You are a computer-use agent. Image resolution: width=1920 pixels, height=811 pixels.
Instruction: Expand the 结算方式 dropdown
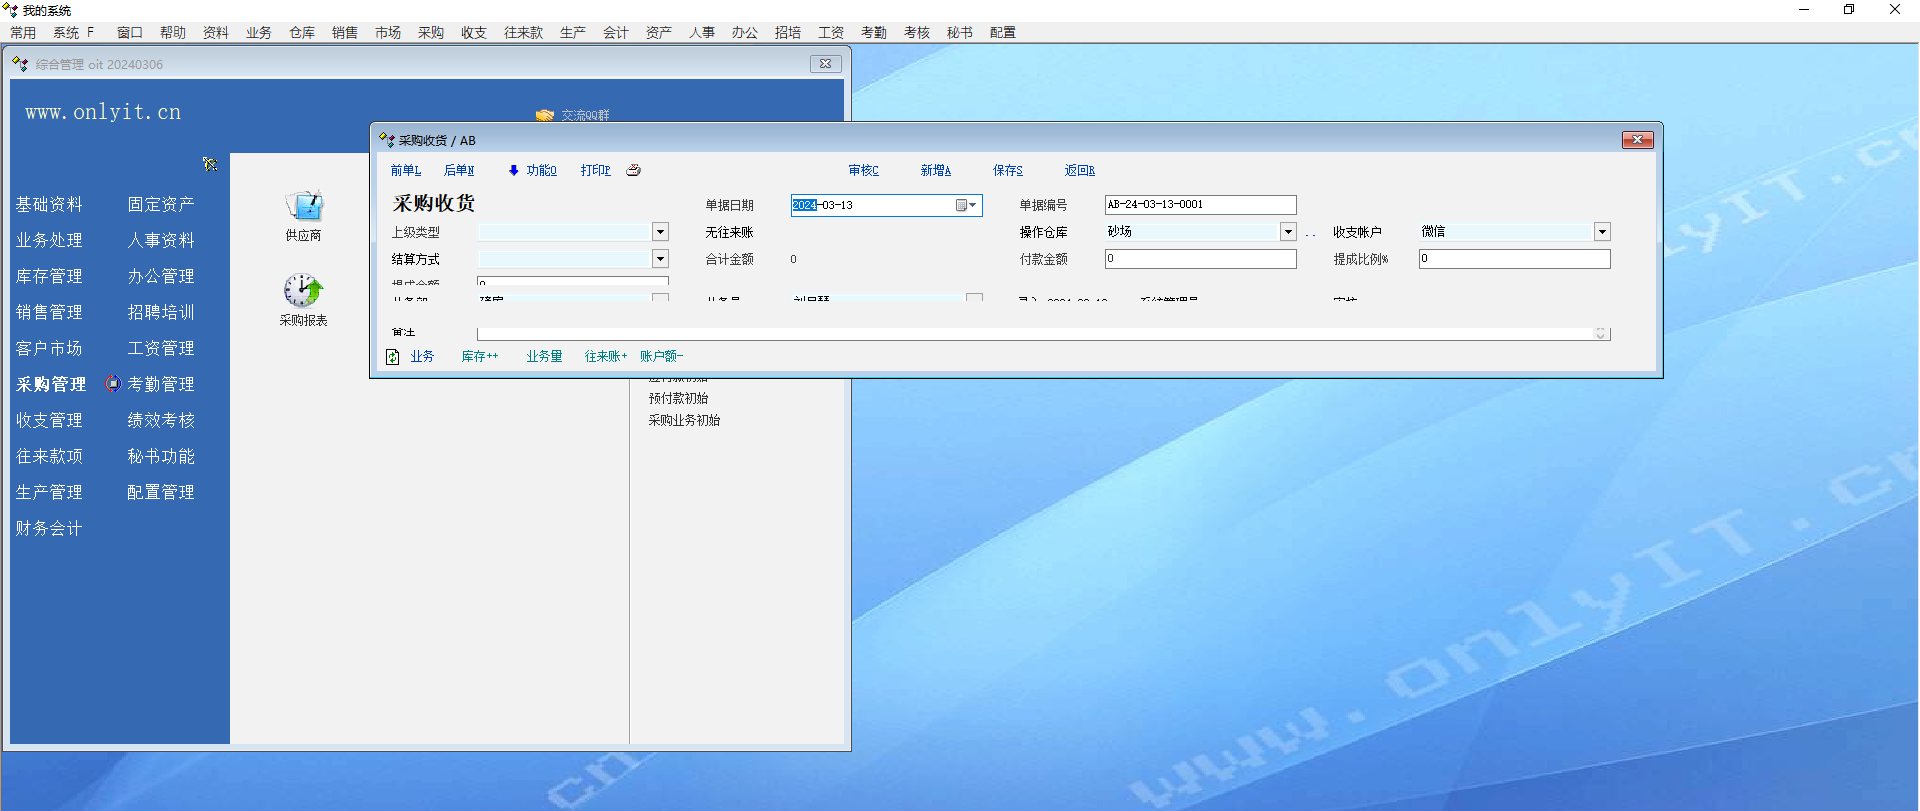tap(660, 259)
